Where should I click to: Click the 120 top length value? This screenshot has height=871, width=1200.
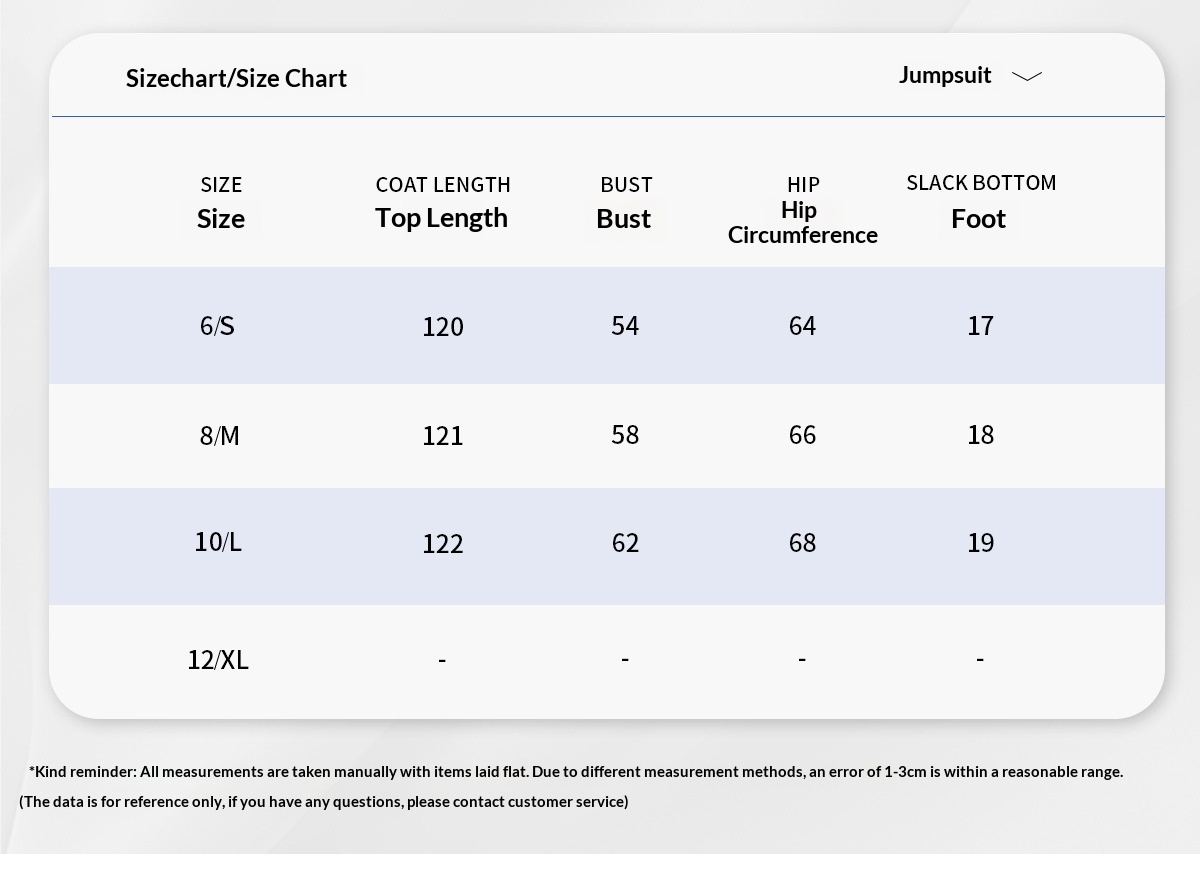click(442, 327)
